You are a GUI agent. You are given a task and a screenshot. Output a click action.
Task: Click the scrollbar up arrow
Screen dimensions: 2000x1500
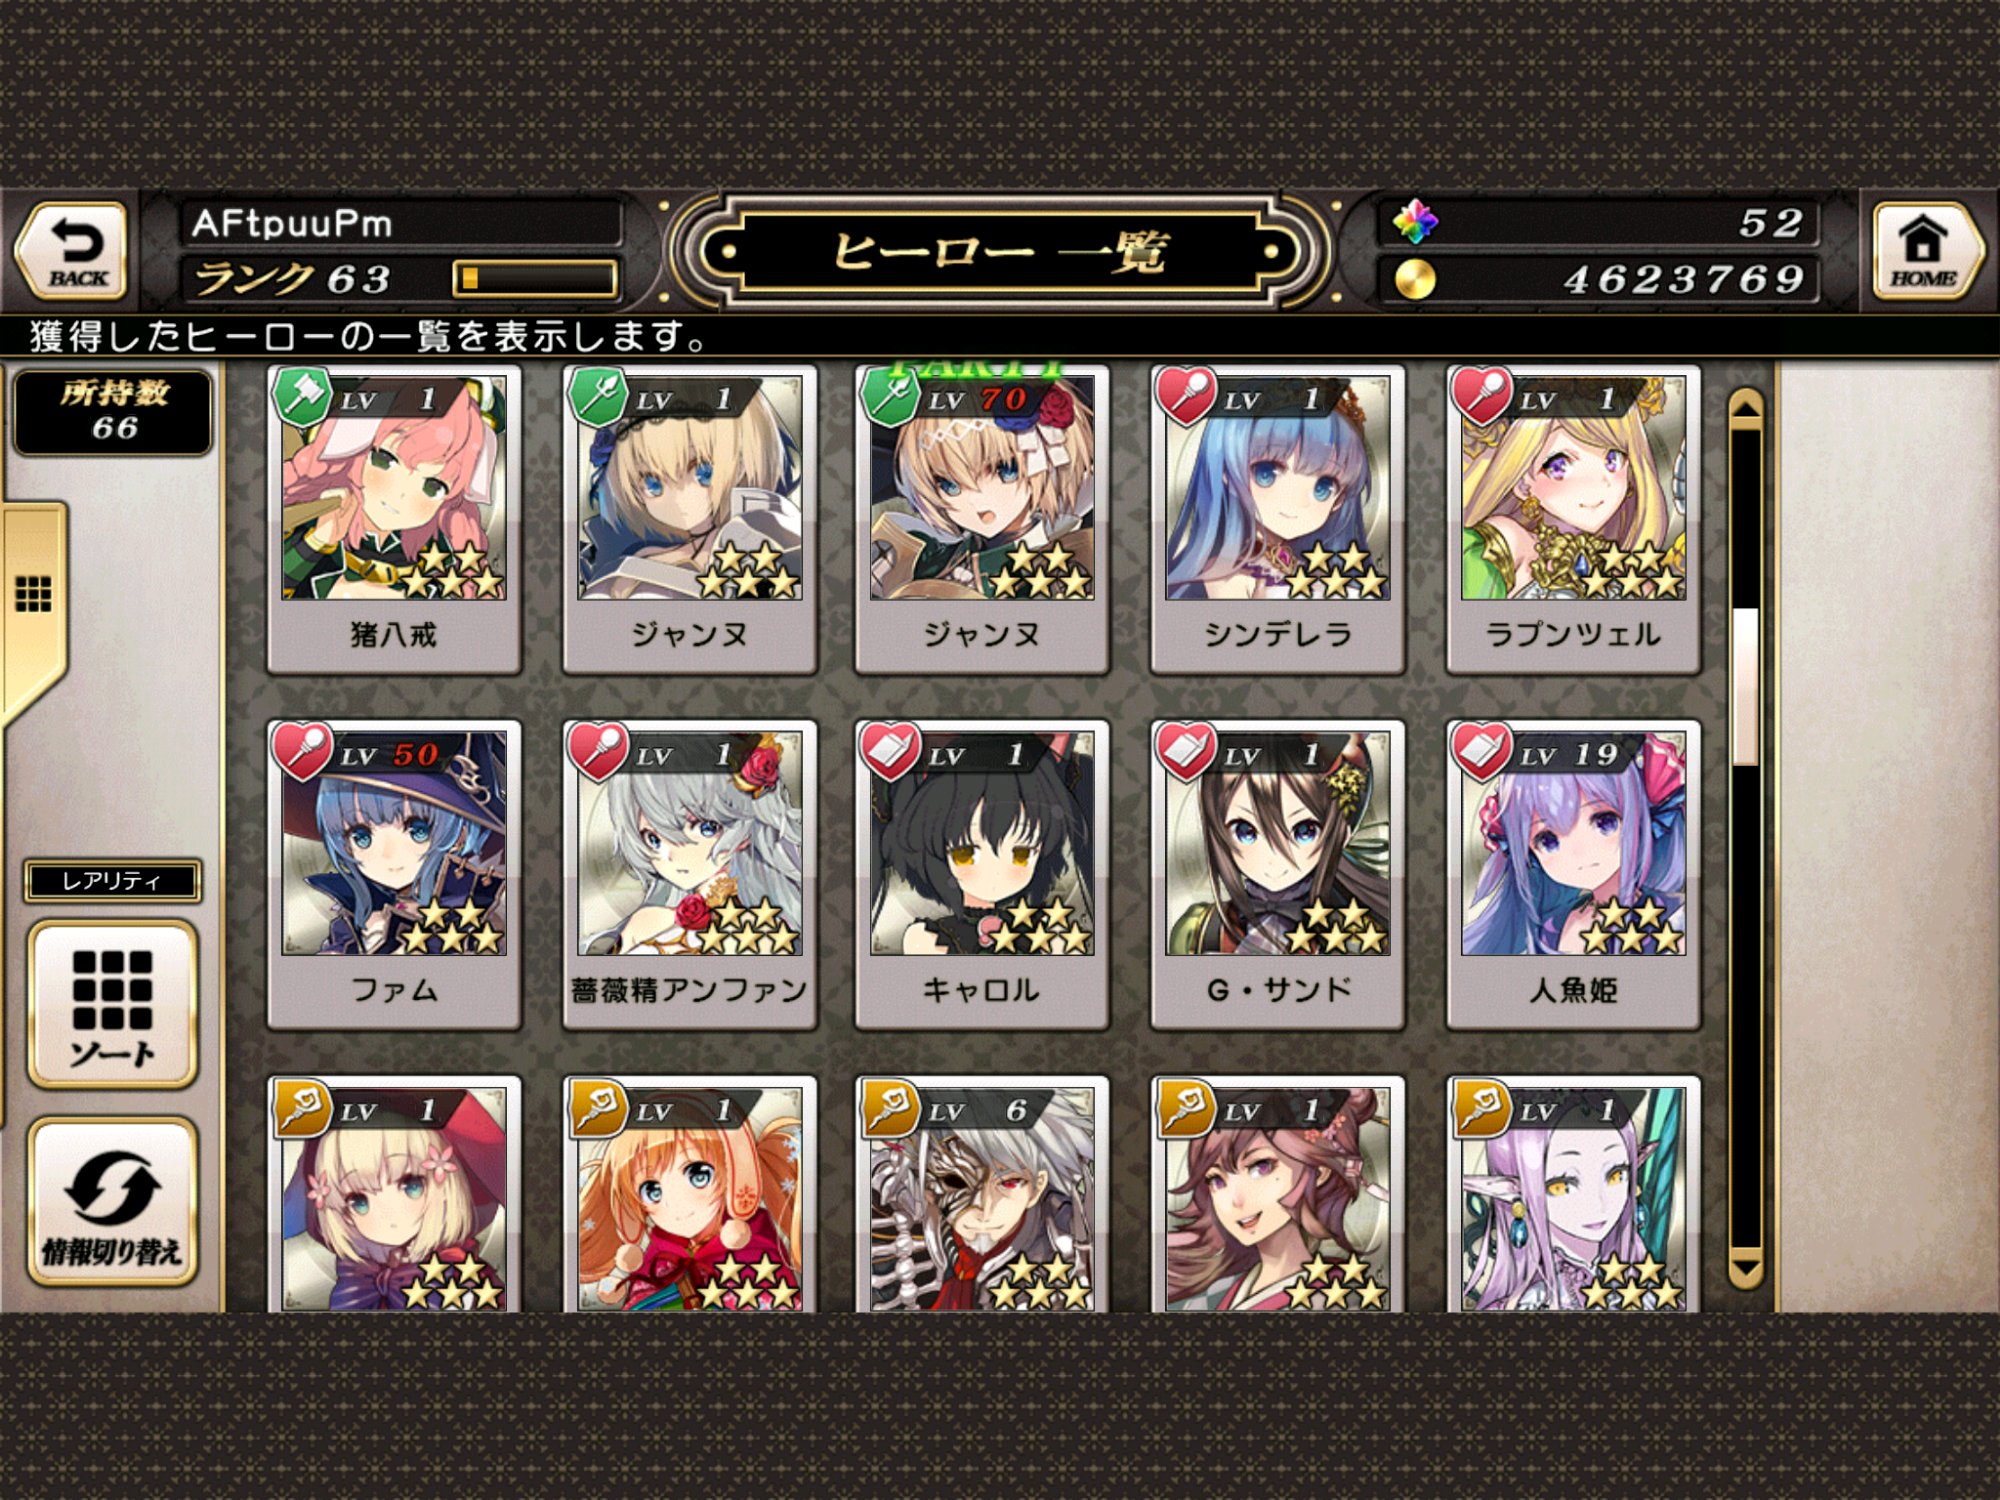(x=1746, y=408)
